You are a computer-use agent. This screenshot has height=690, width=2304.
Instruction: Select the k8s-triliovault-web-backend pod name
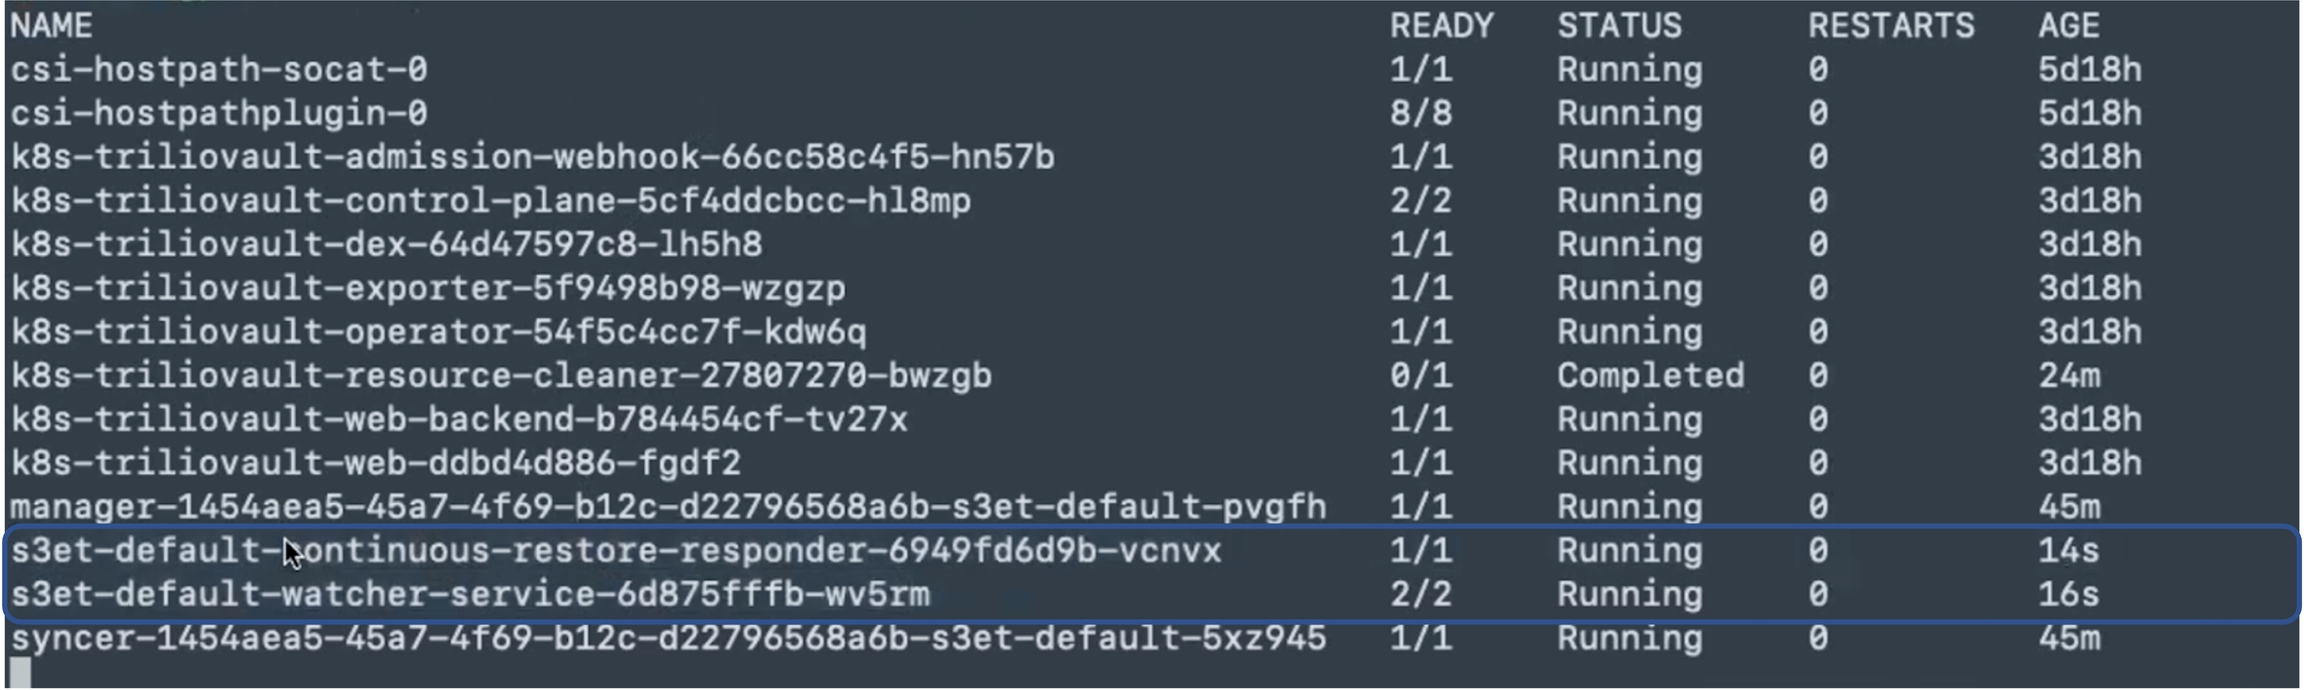point(459,420)
